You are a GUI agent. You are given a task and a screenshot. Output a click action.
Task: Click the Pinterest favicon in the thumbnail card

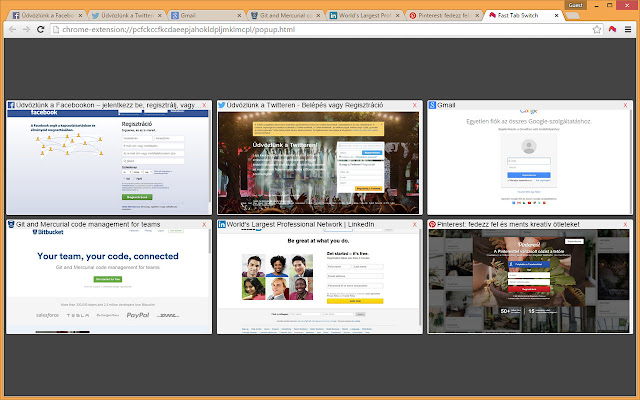click(x=432, y=224)
